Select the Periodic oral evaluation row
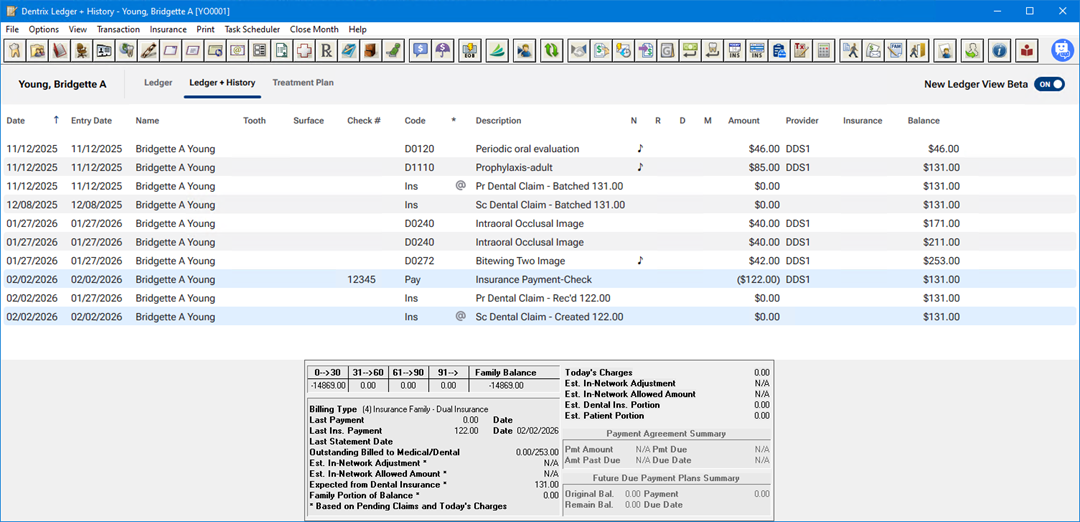Viewport: 1080px width, 522px height. point(527,149)
